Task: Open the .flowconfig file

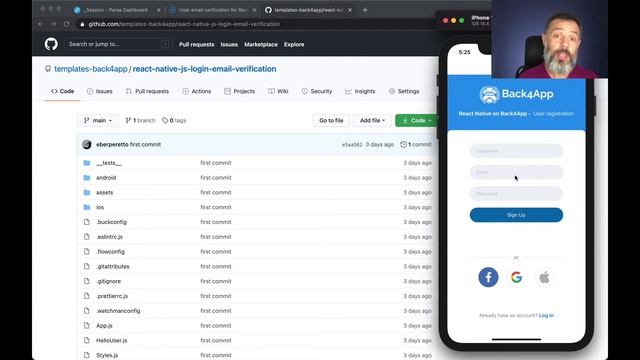Action: (x=110, y=251)
